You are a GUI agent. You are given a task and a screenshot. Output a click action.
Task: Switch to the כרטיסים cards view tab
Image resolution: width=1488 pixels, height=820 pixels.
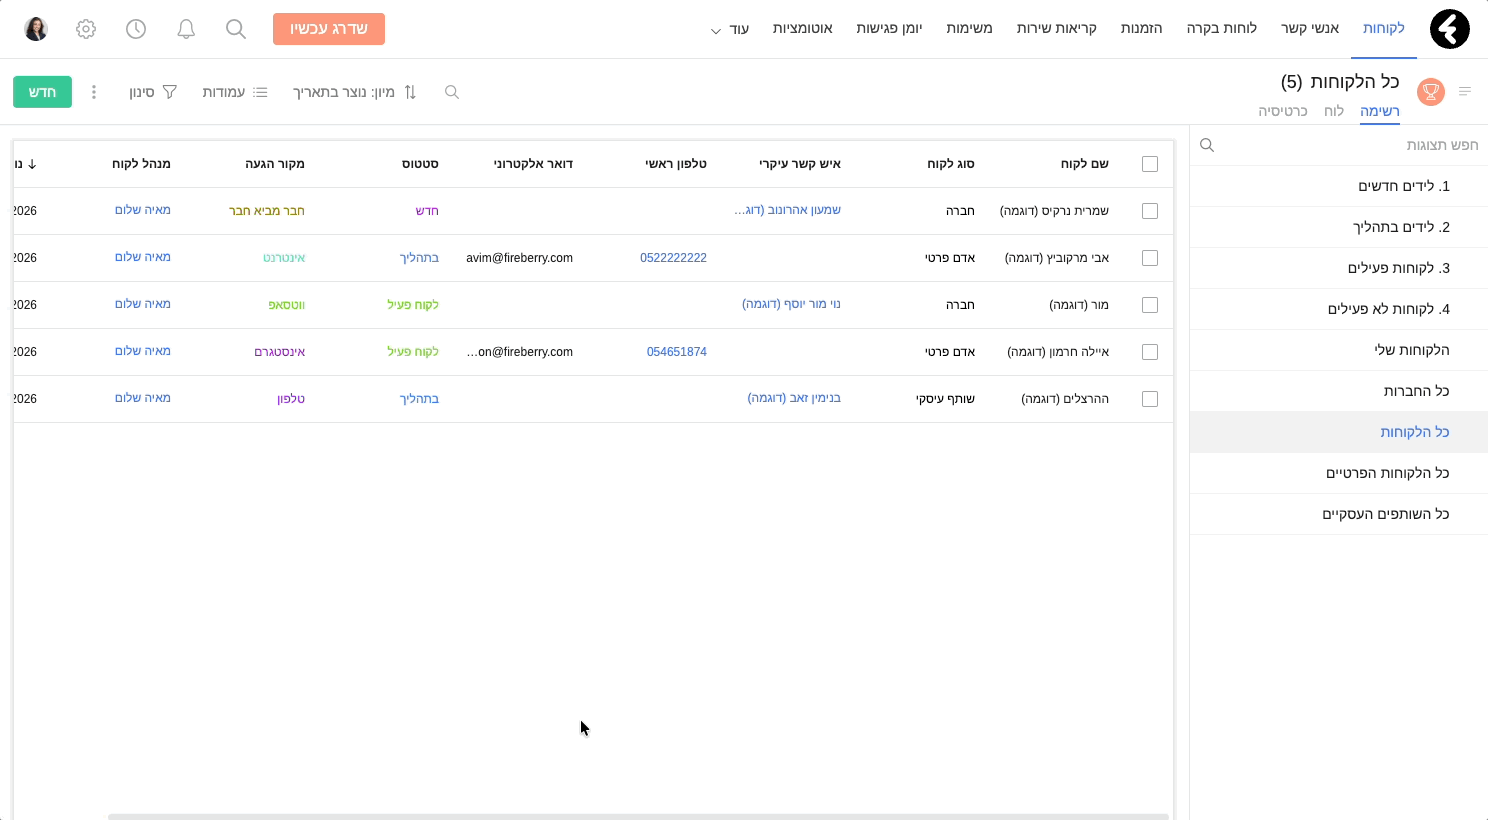tap(1283, 111)
